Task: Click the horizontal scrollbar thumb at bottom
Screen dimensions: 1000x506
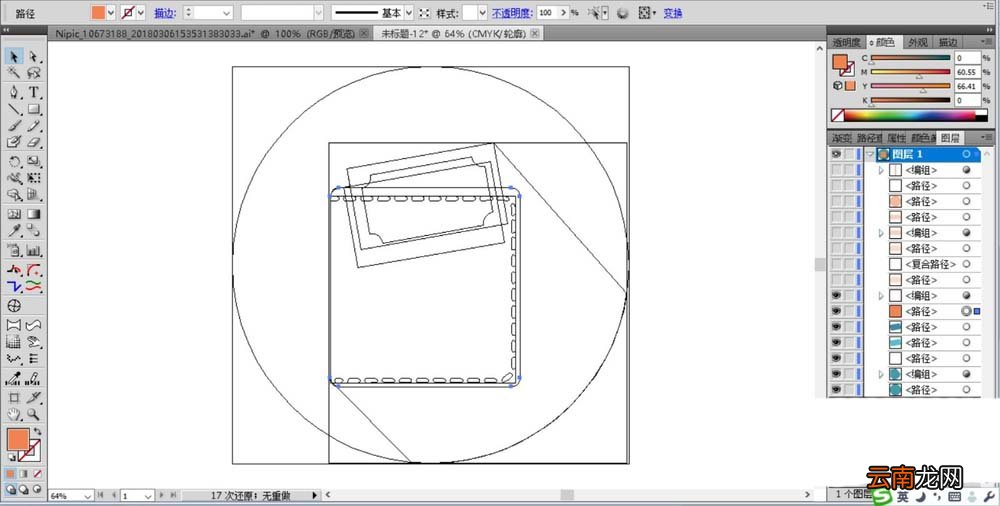Action: point(567,495)
